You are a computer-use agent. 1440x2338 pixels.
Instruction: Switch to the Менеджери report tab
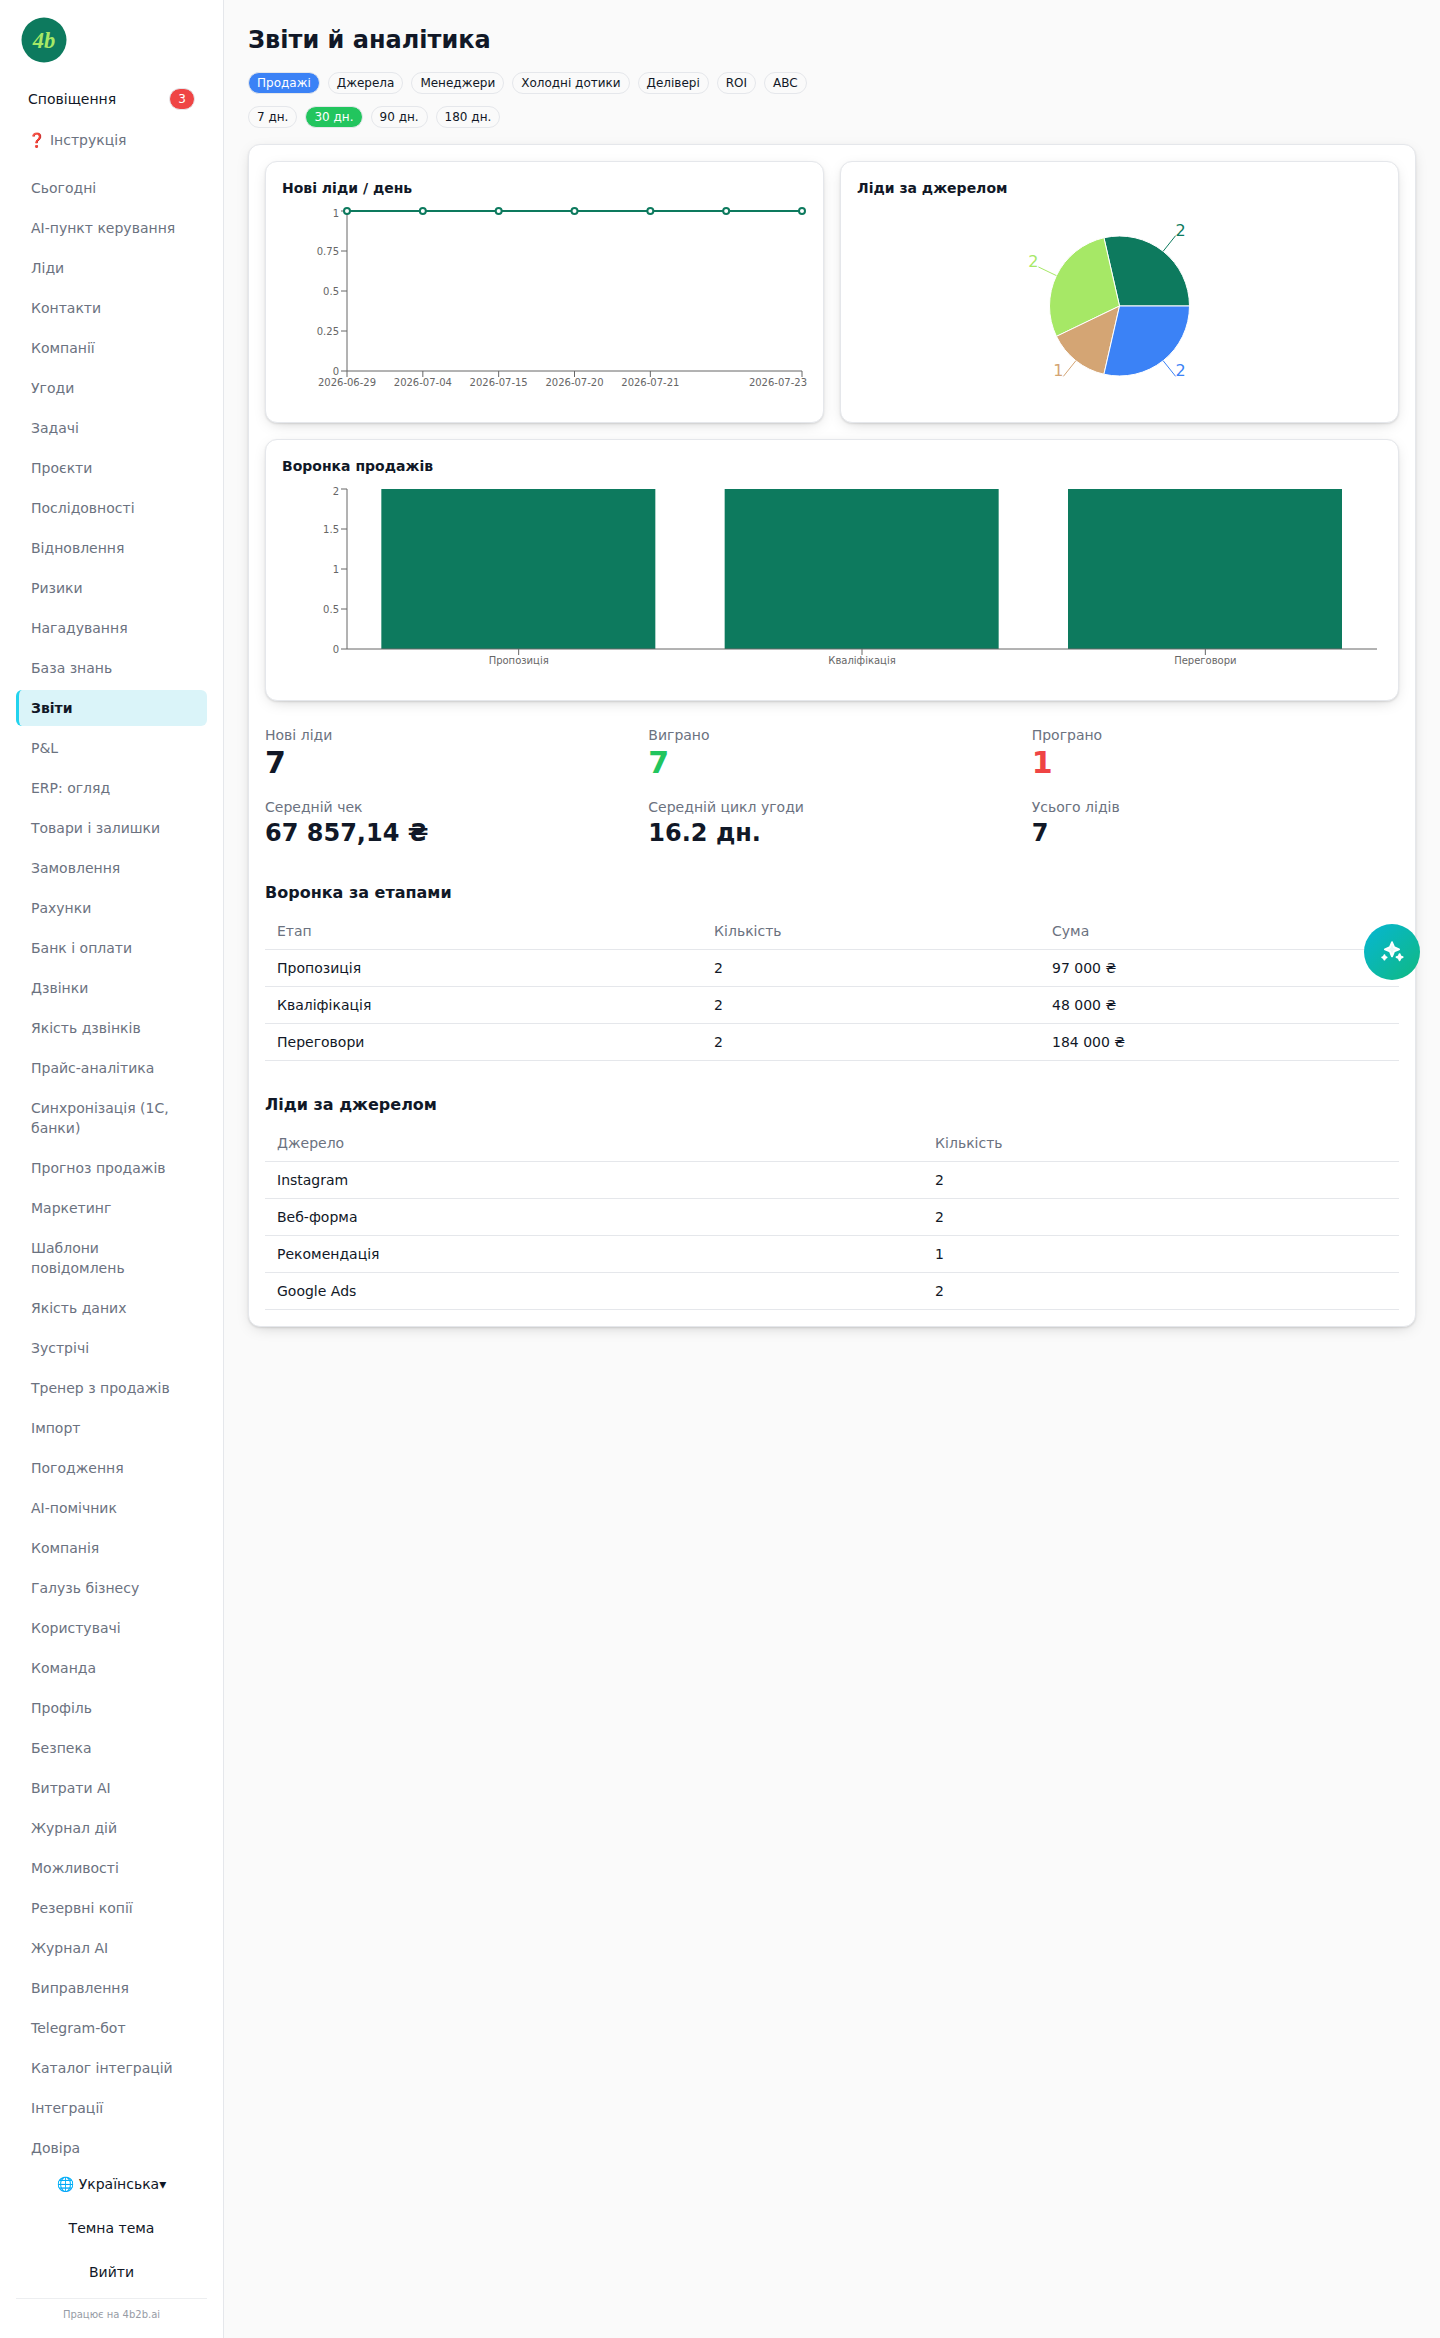tap(458, 83)
